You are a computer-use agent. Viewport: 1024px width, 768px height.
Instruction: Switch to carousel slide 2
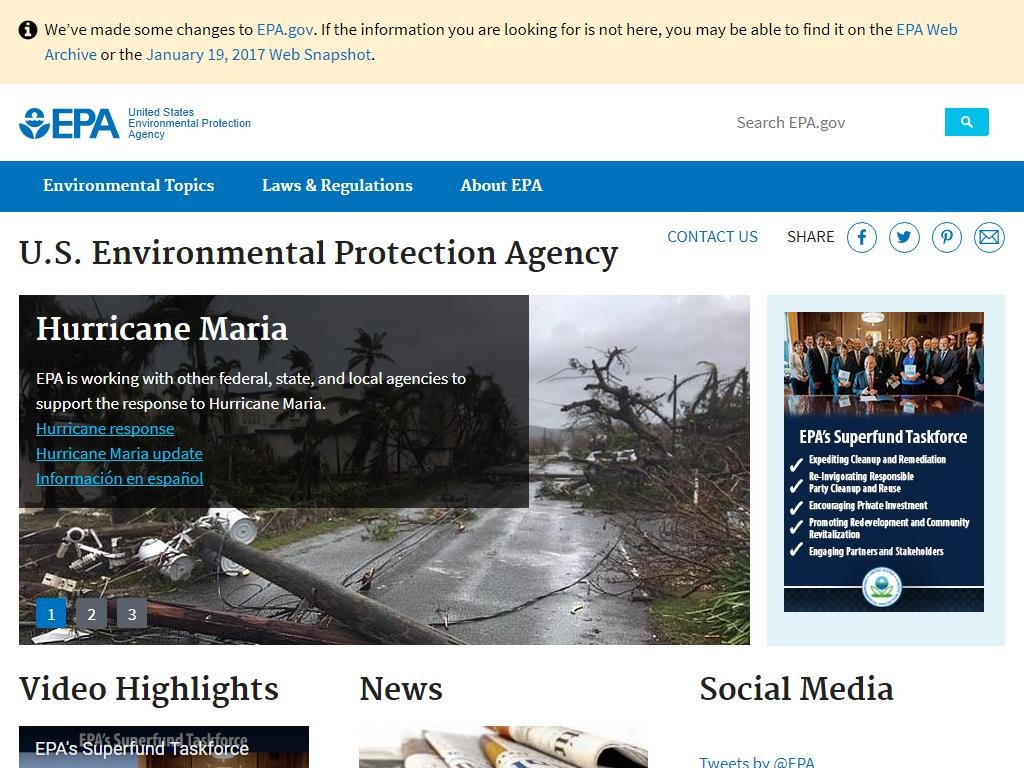[x=91, y=613]
